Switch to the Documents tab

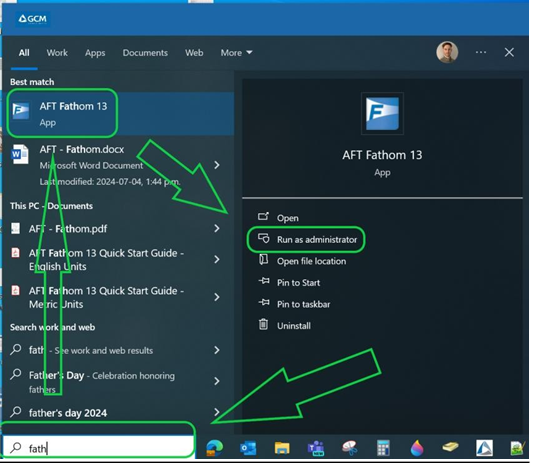tap(145, 53)
